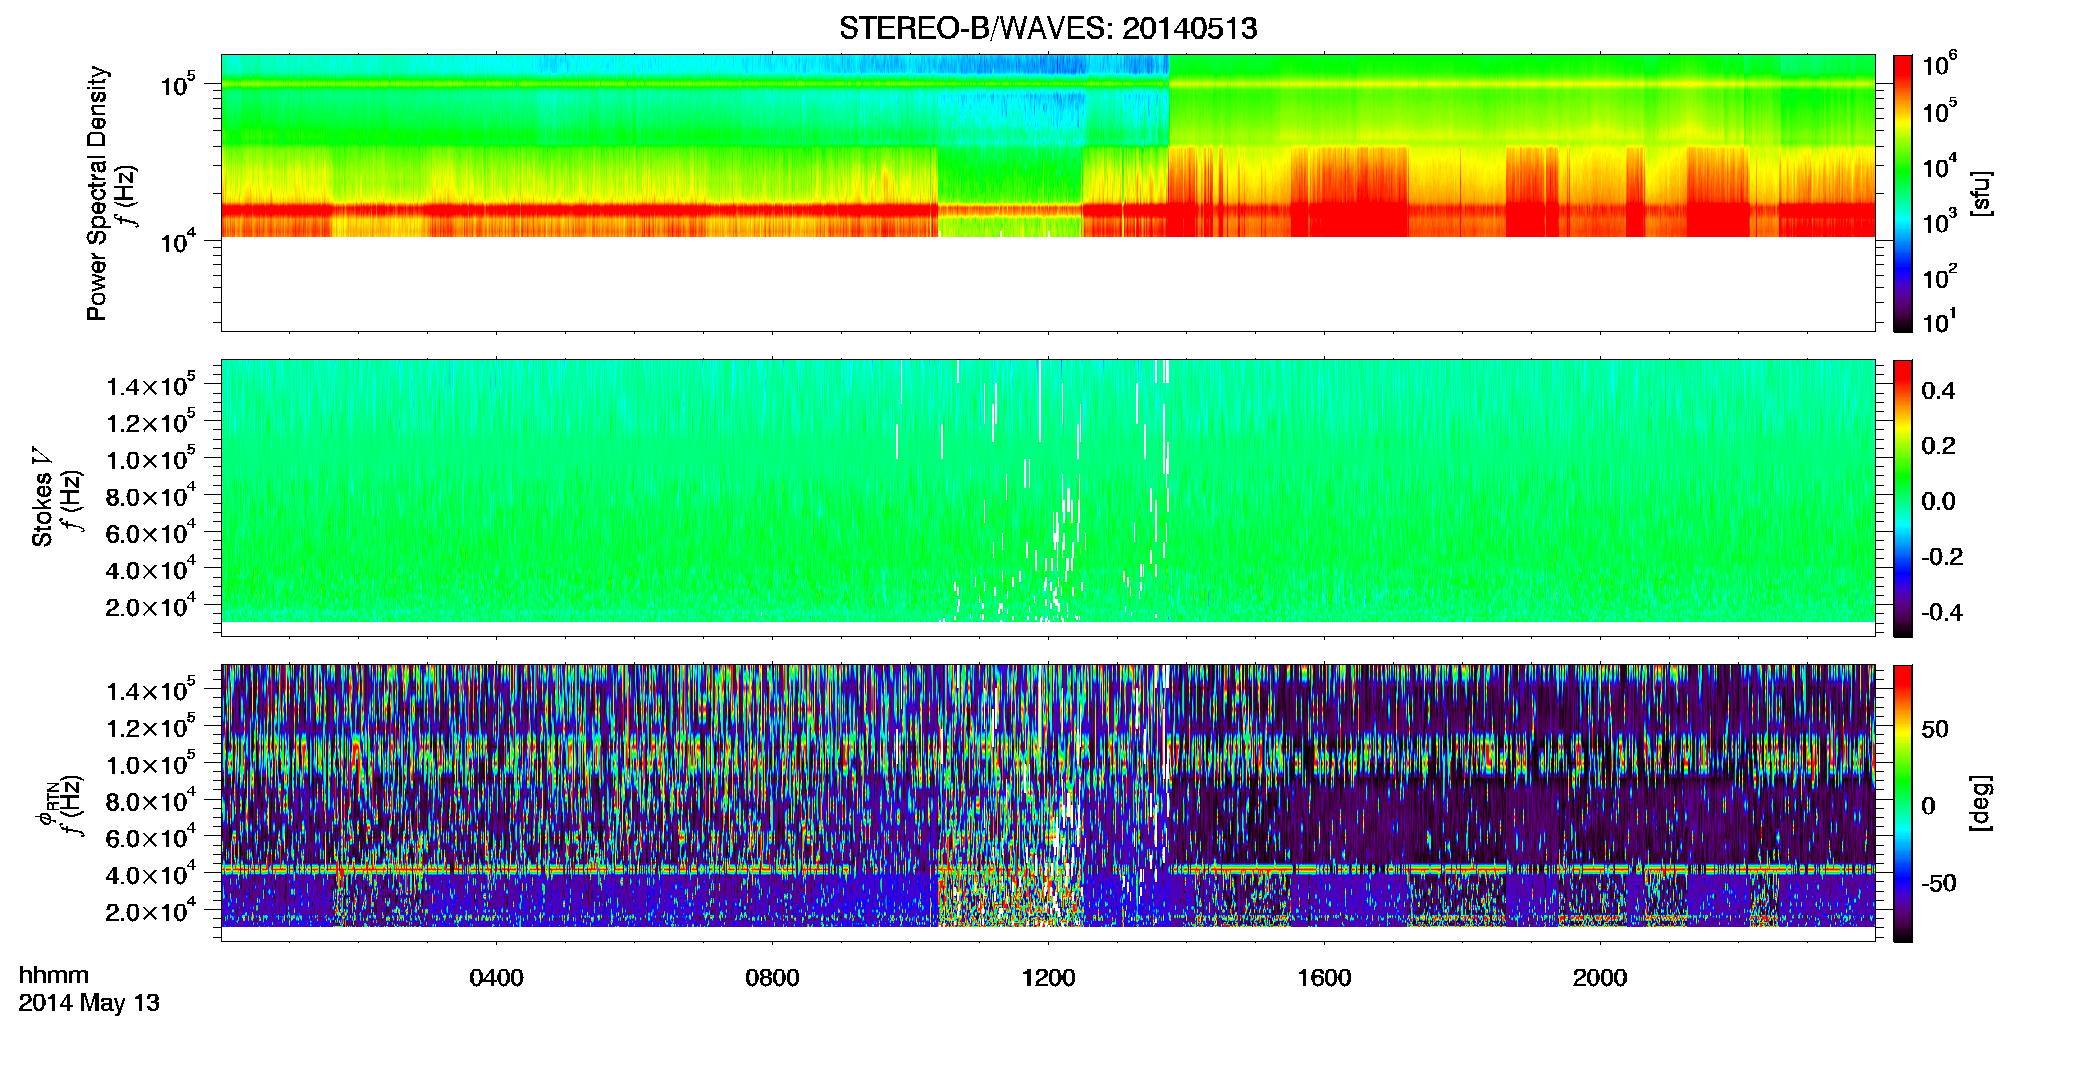Click the Power Spectral Density axis title
Viewport: 2096px width, 1080px height.
point(97,193)
